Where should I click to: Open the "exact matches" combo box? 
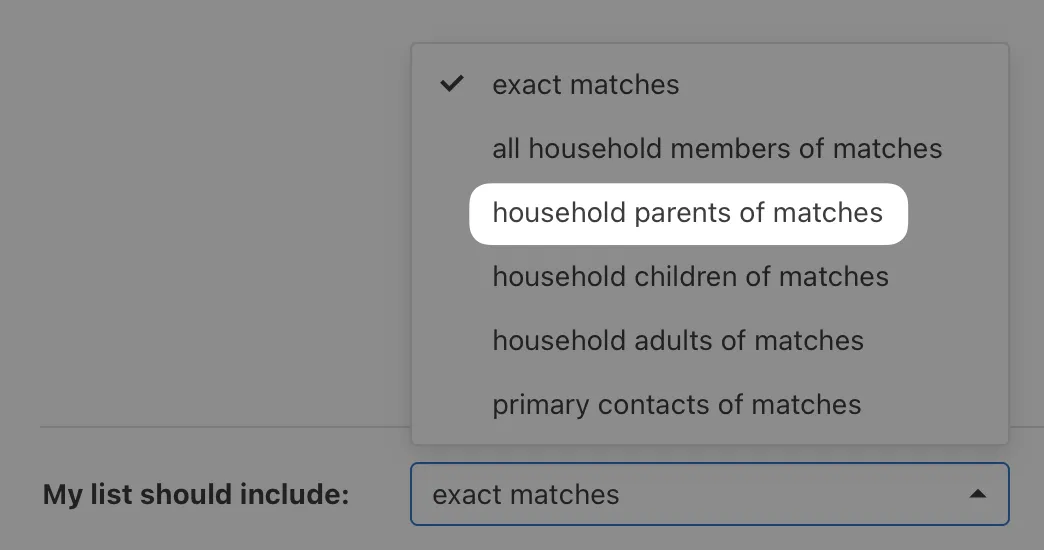(x=708, y=494)
